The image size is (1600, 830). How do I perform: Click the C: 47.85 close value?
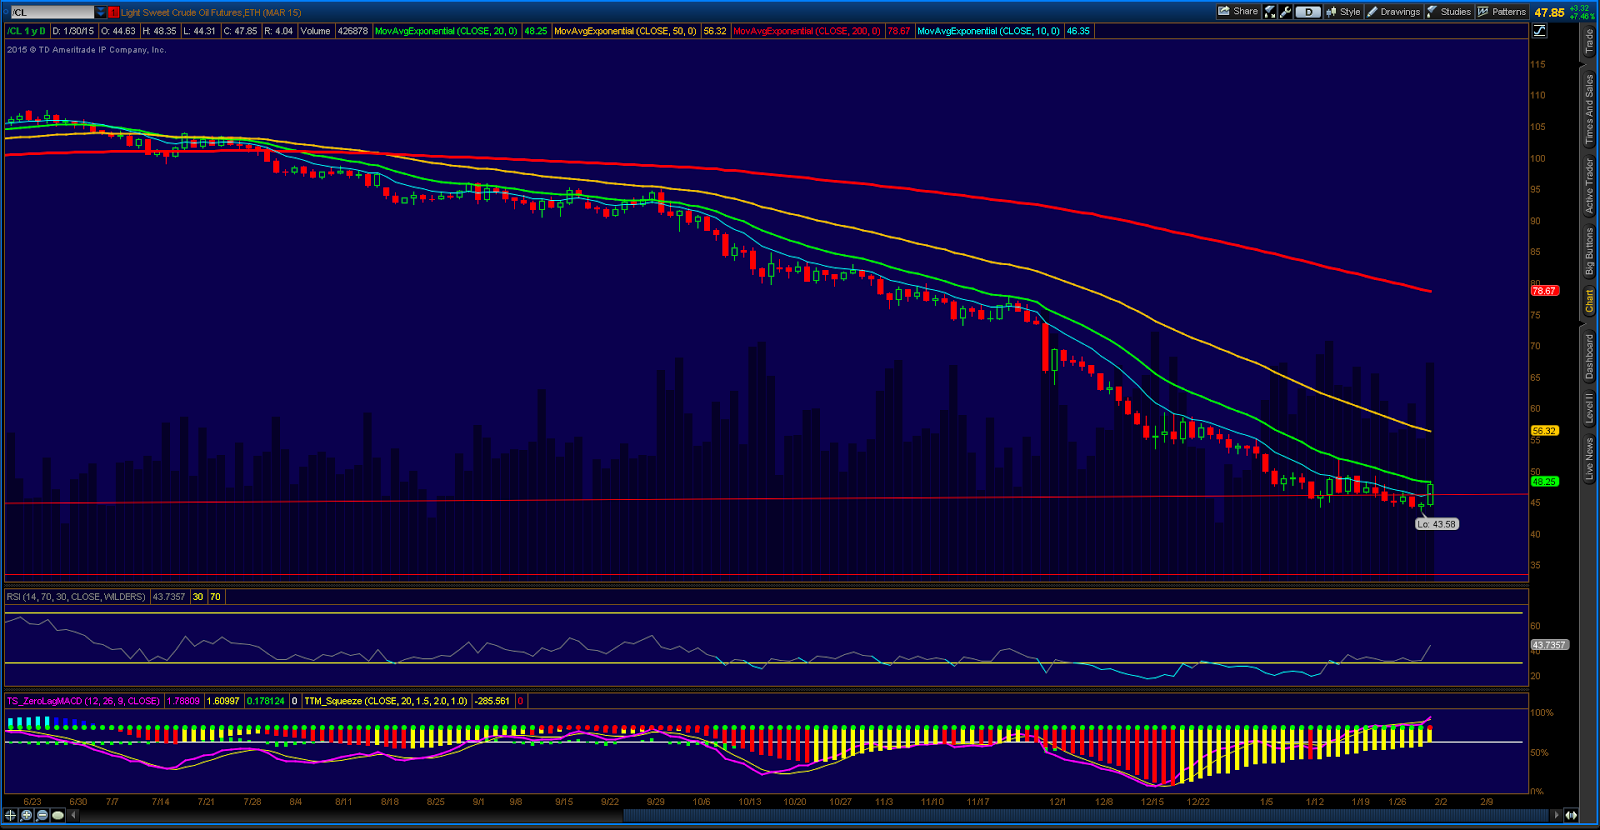pos(240,31)
